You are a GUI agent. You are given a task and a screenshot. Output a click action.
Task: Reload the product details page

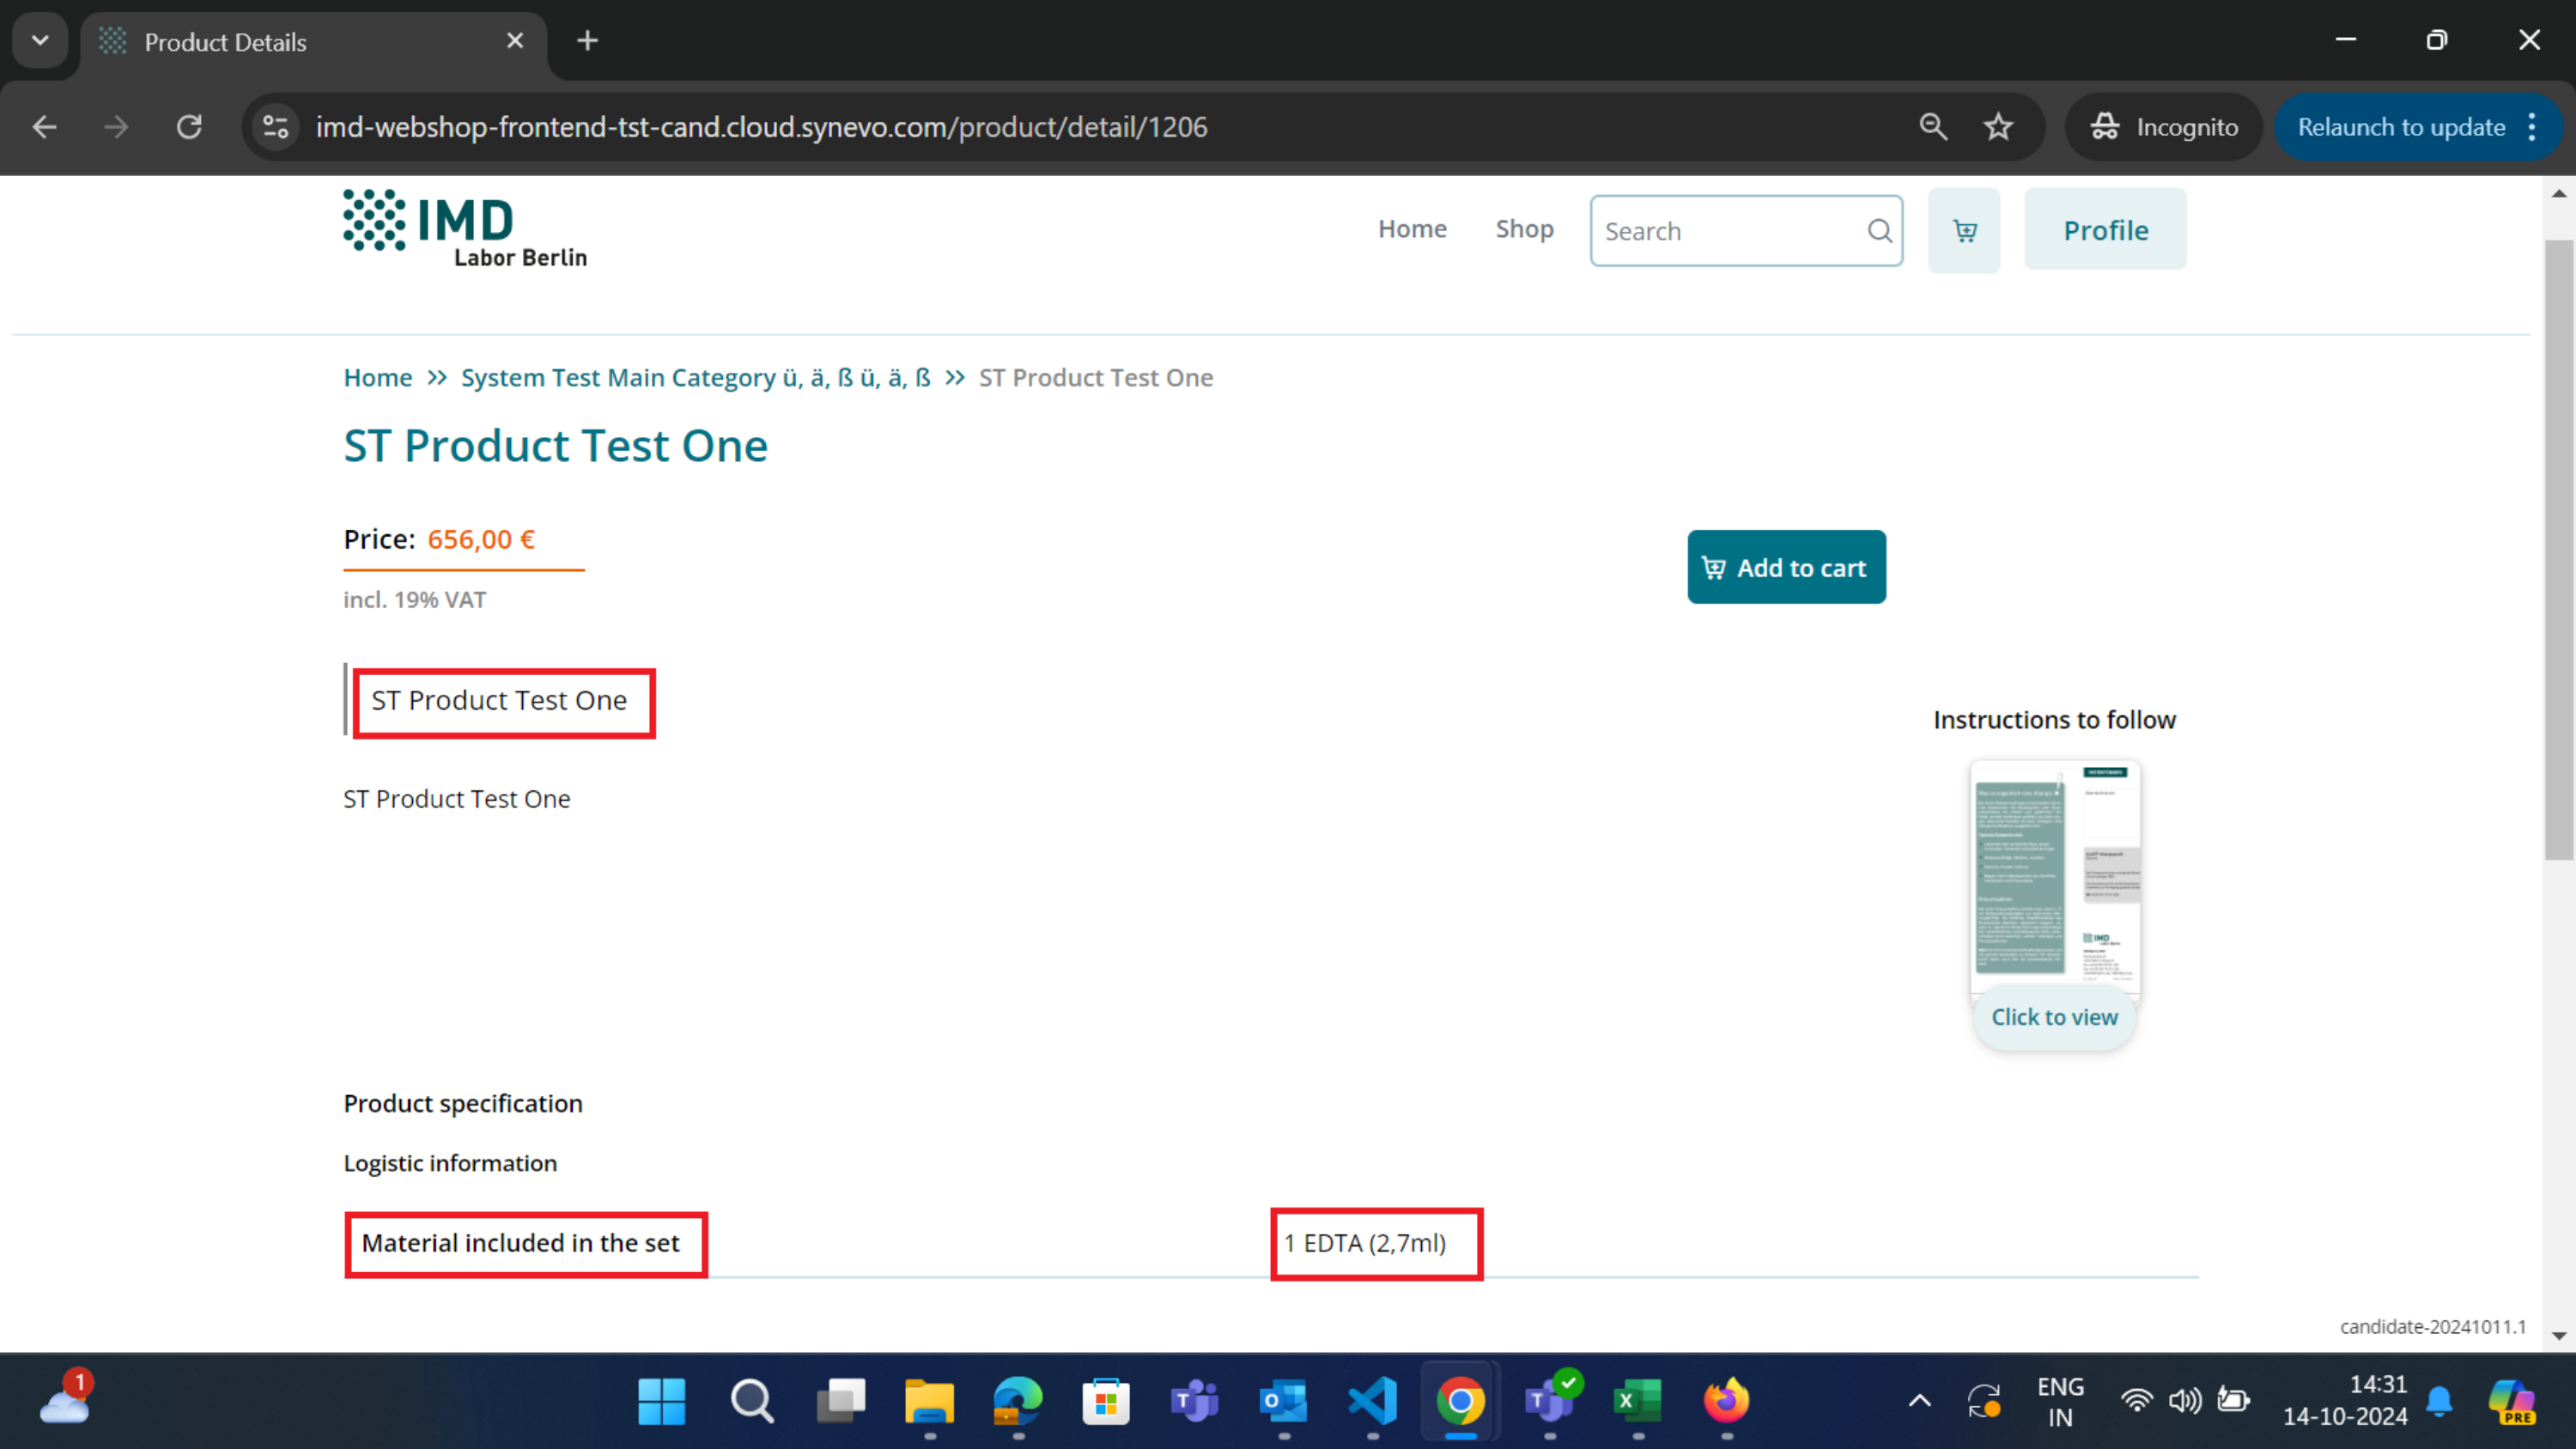point(189,127)
